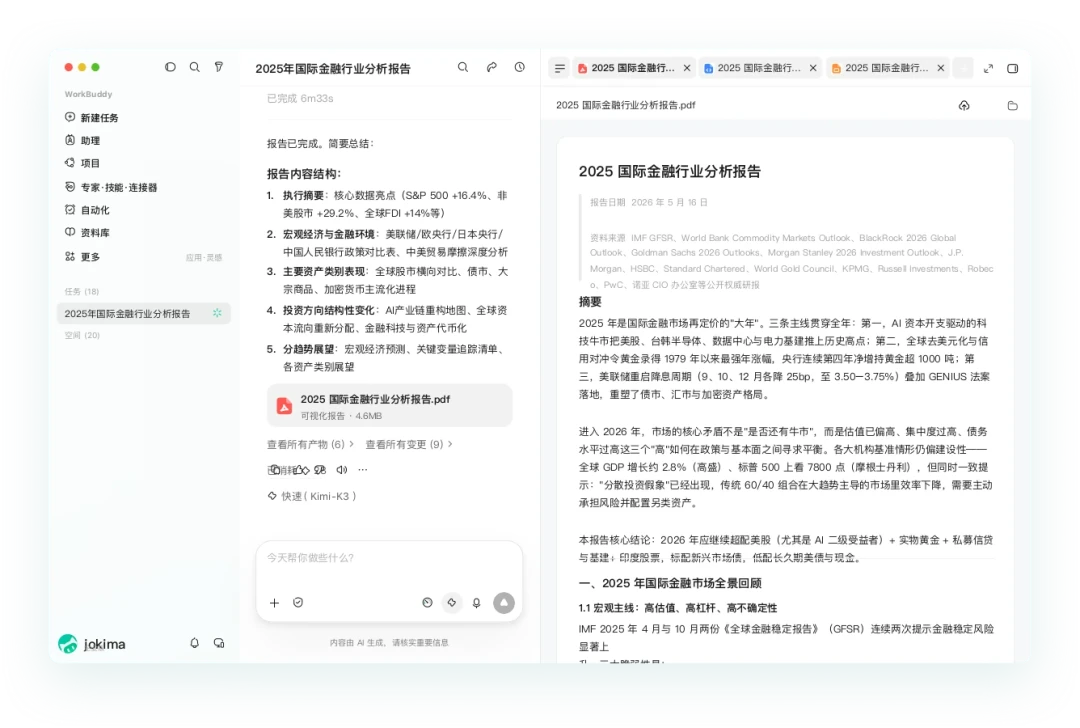Viewport: 1080px width, 728px height.
Task: Click summary item 执行摘要 in response
Action: click(304, 196)
